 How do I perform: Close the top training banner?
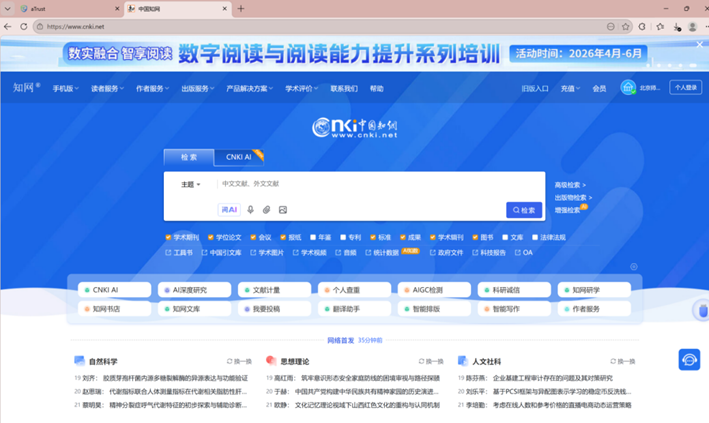click(700, 44)
